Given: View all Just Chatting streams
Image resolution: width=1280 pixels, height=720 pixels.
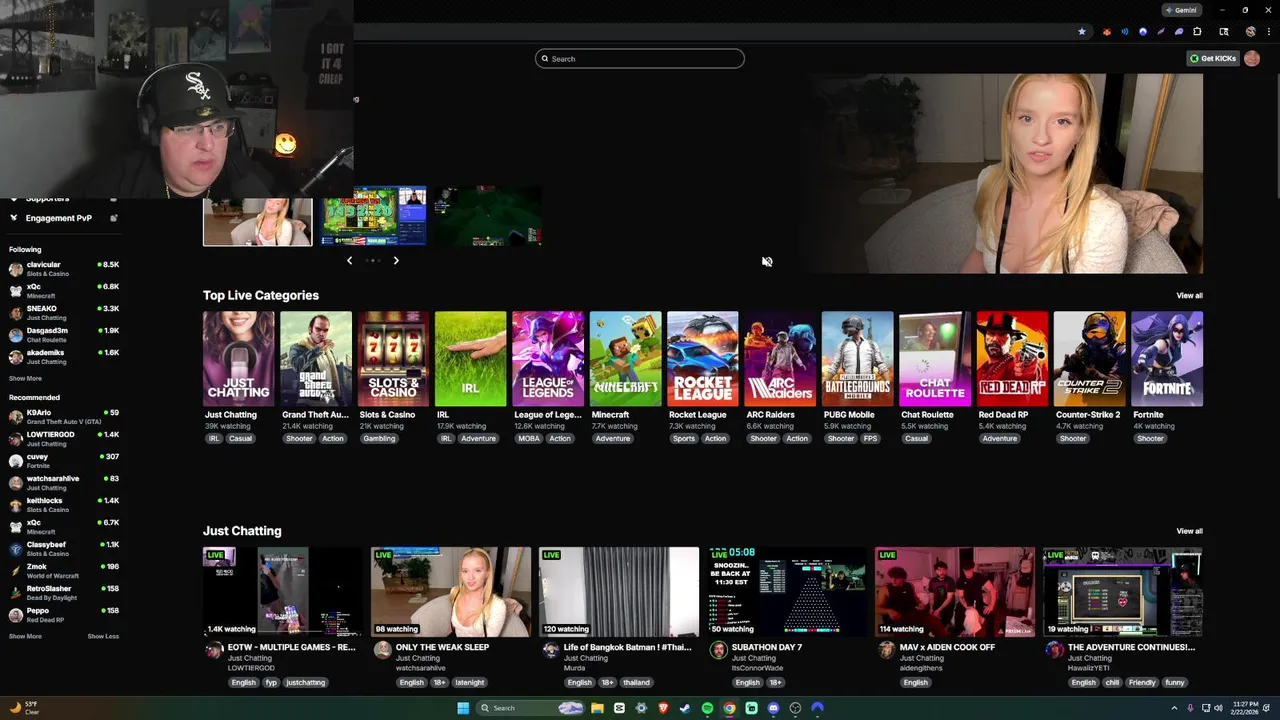Looking at the screenshot, I should point(1189,531).
